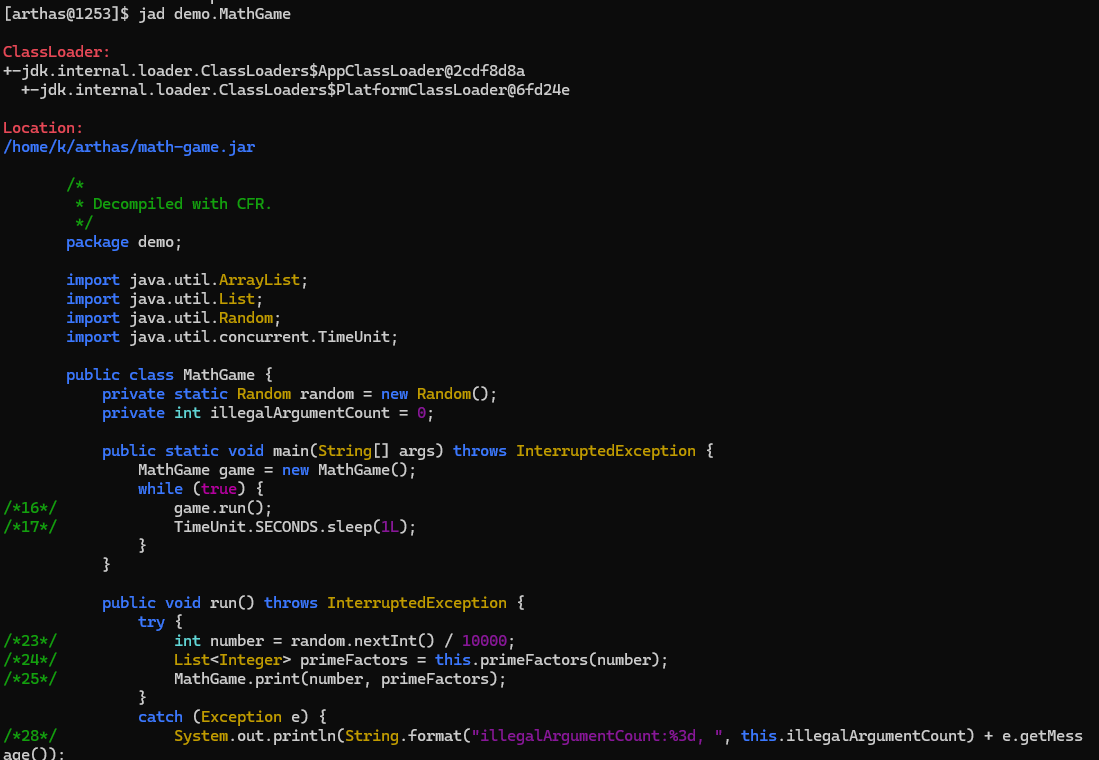Click the red 'Location:' heading
The image size is (1099, 760).
coord(43,128)
